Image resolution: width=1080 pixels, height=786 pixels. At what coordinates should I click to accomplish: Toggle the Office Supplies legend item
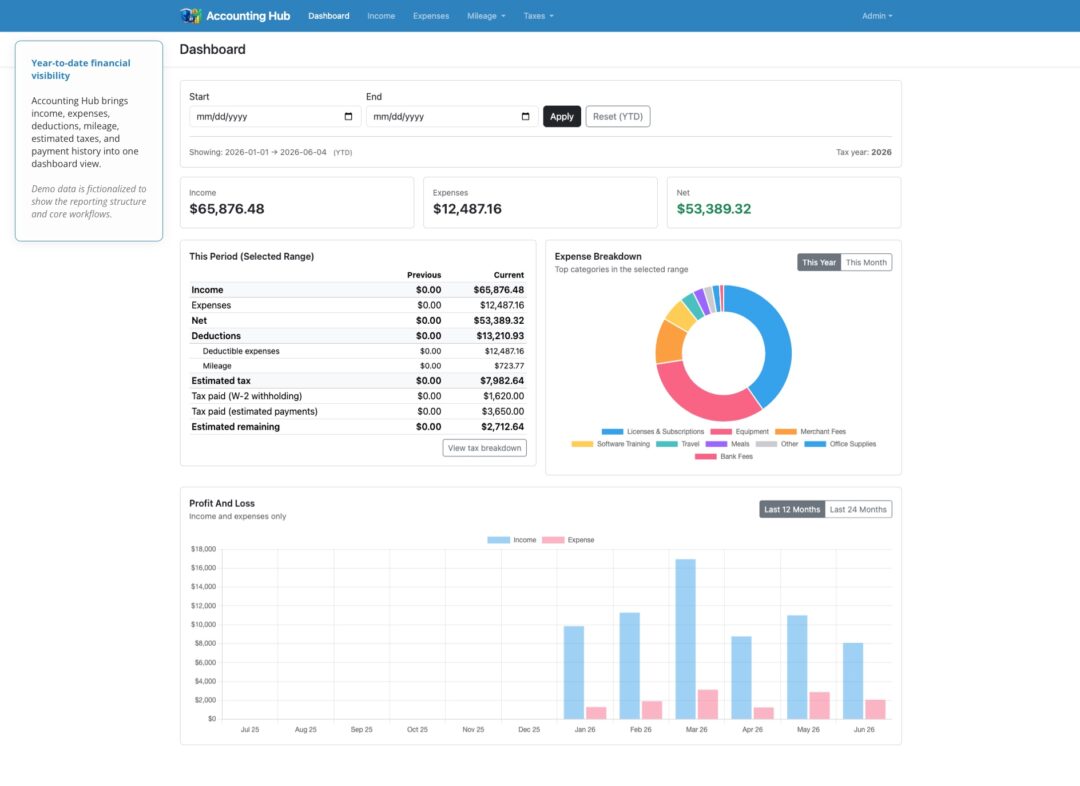point(840,444)
